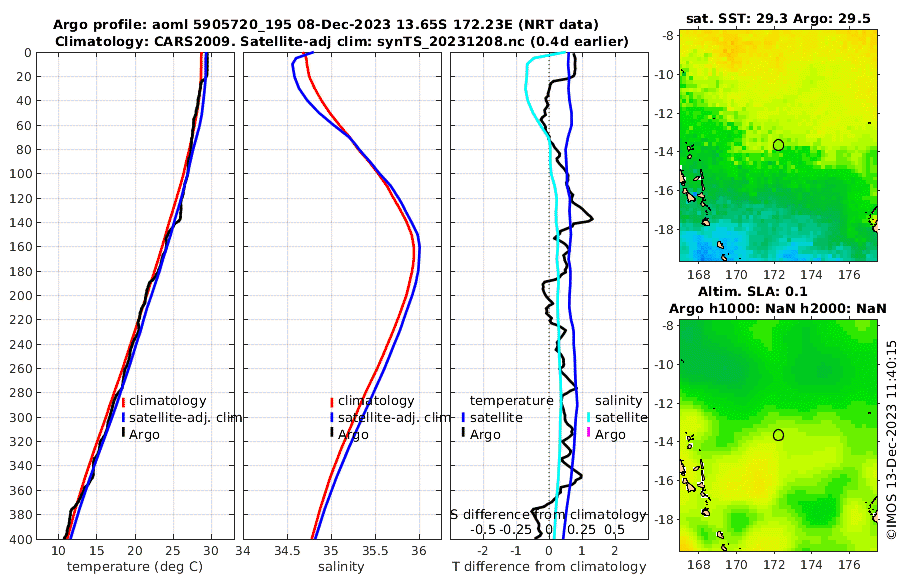This screenshot has height=580, width=900.
Task: Click the 'salinity' x-axis label
Action: (341, 567)
